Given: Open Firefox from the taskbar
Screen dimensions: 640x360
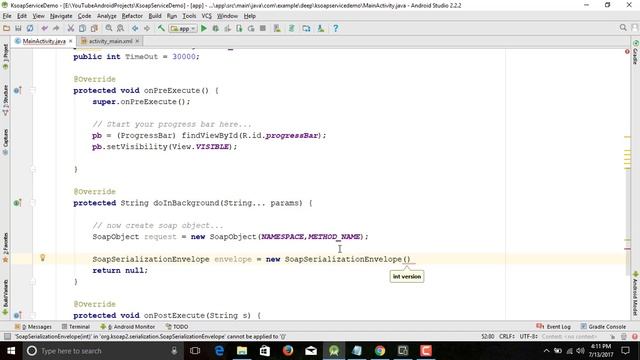Looking at the screenshot, I should (x=288, y=351).
